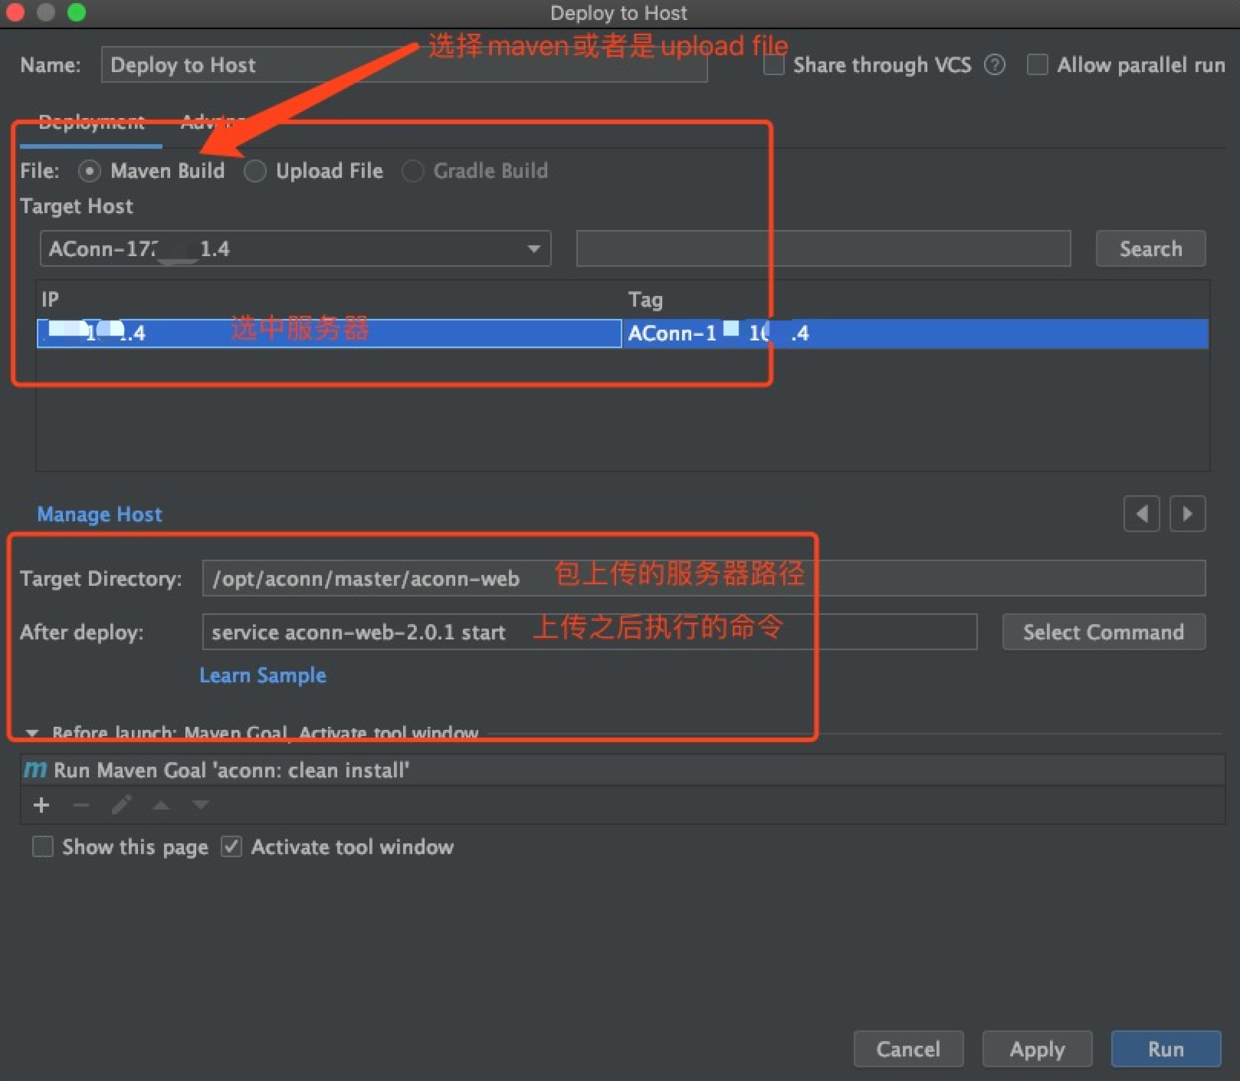The image size is (1240, 1081).
Task: Move before-launch task up
Action: tap(161, 805)
